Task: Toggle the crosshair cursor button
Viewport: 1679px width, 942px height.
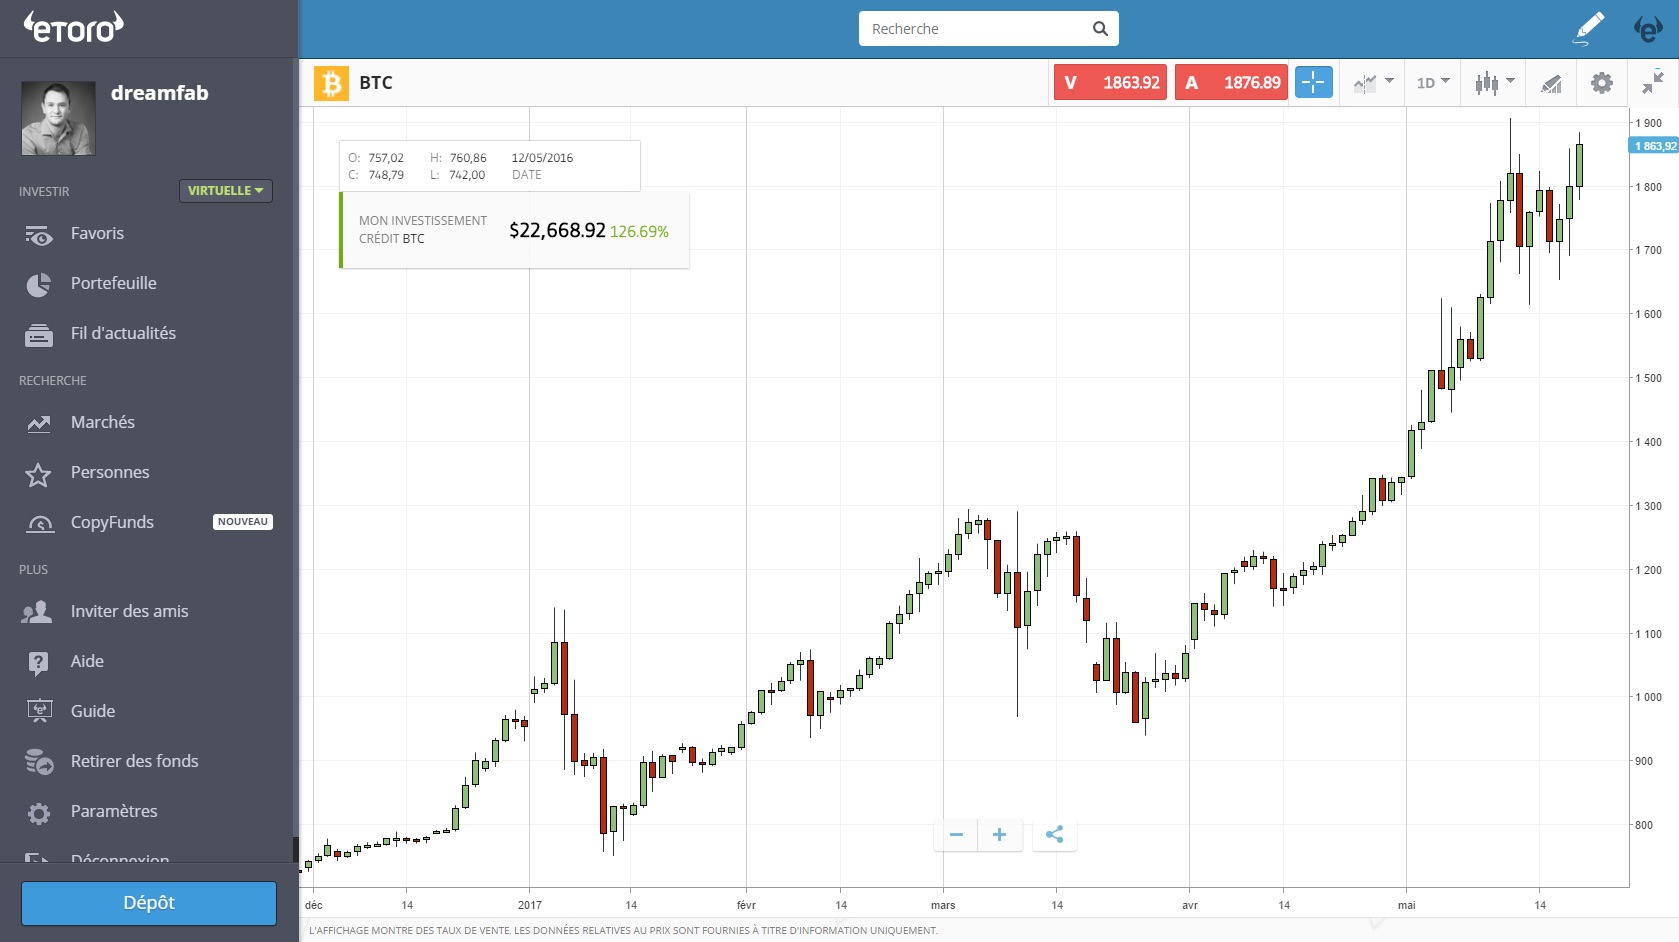Action: pos(1313,82)
